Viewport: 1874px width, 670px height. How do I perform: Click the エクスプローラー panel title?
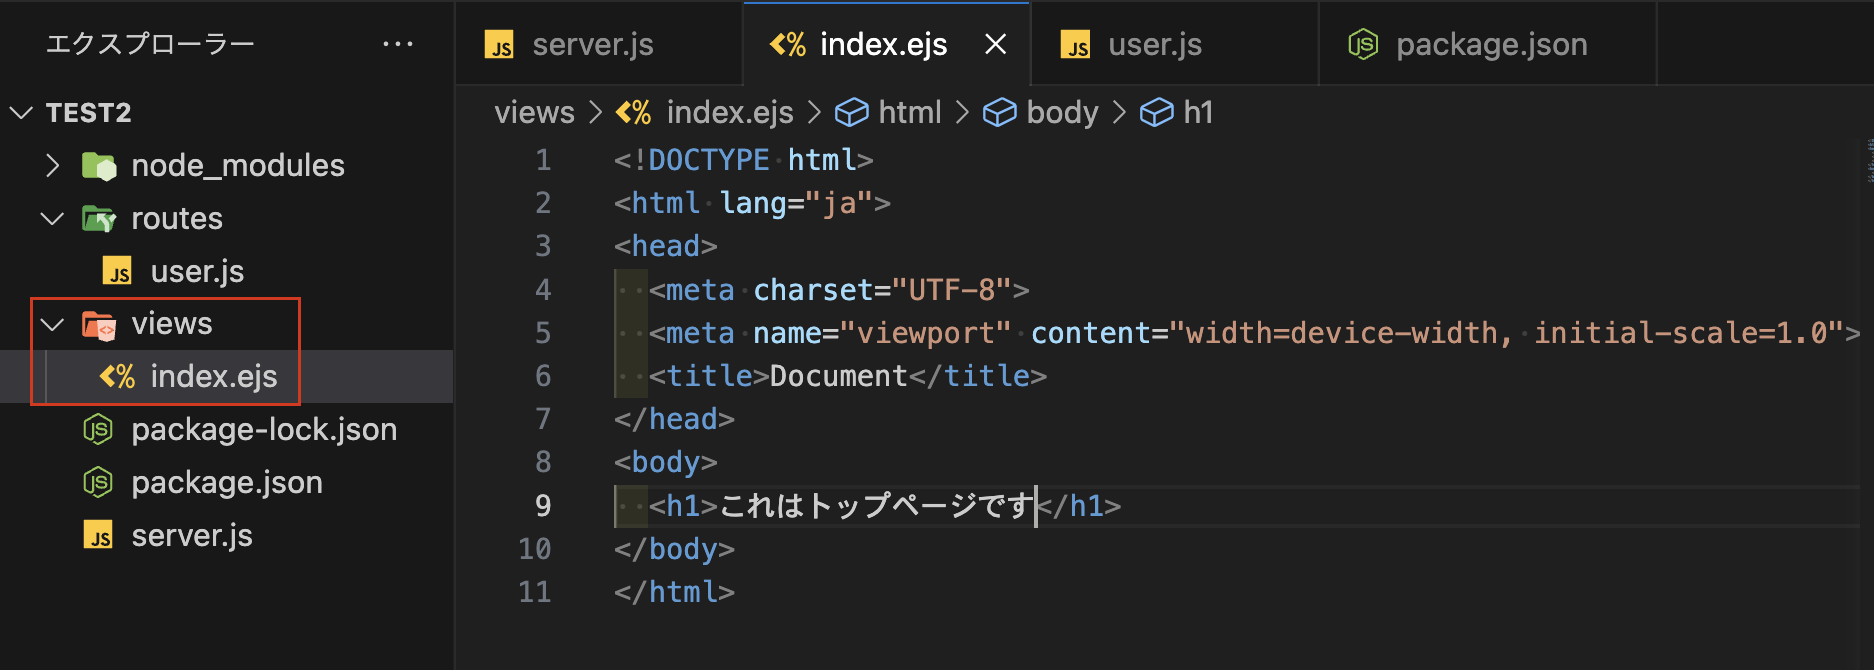(150, 44)
